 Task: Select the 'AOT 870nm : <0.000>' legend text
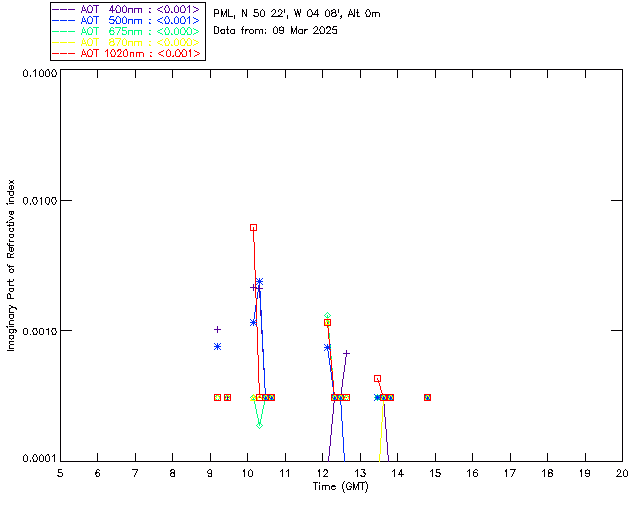coord(140,42)
